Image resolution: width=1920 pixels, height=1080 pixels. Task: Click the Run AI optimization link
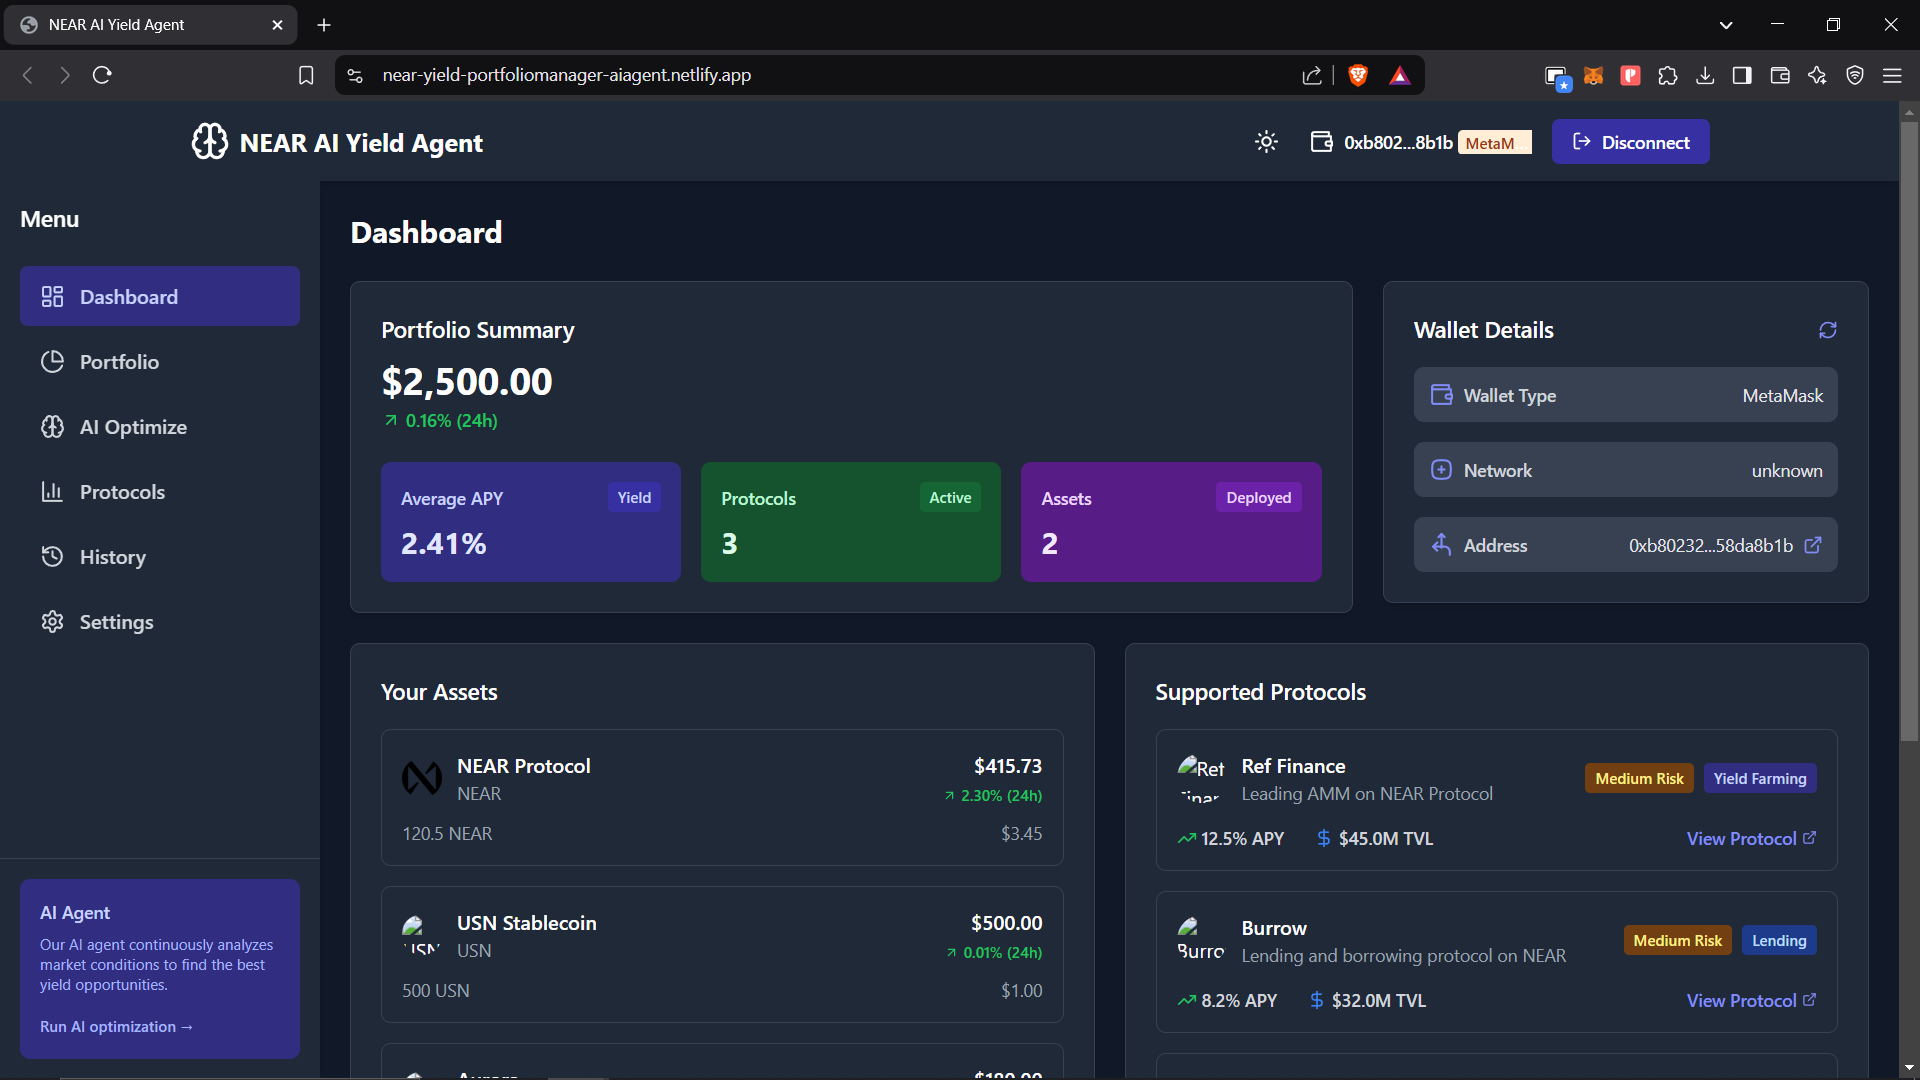116,1026
